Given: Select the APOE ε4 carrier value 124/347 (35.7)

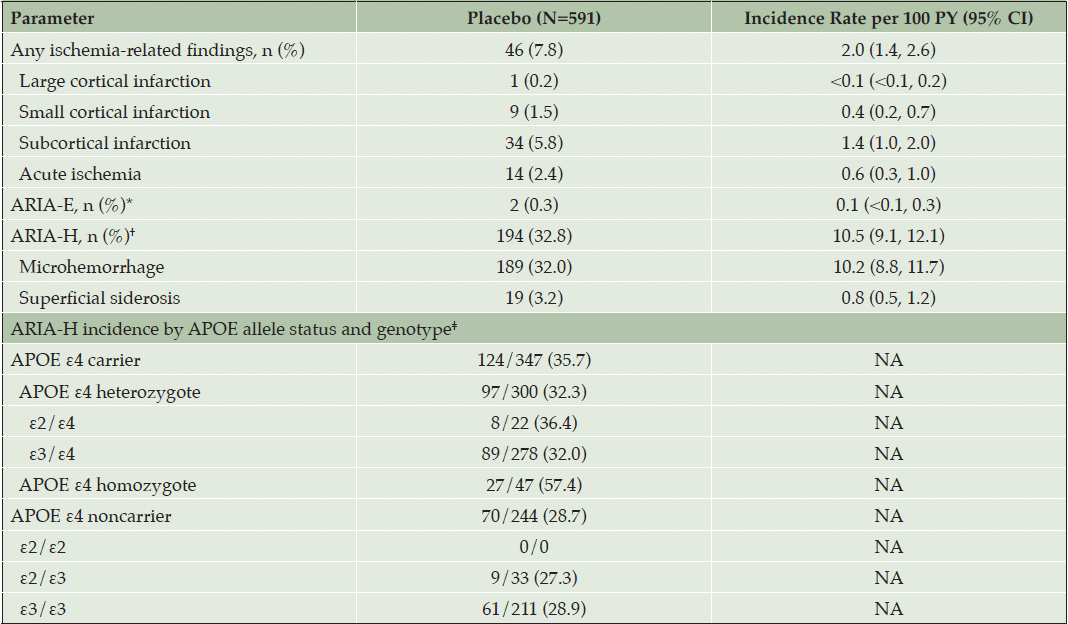Looking at the screenshot, I should [x=534, y=360].
